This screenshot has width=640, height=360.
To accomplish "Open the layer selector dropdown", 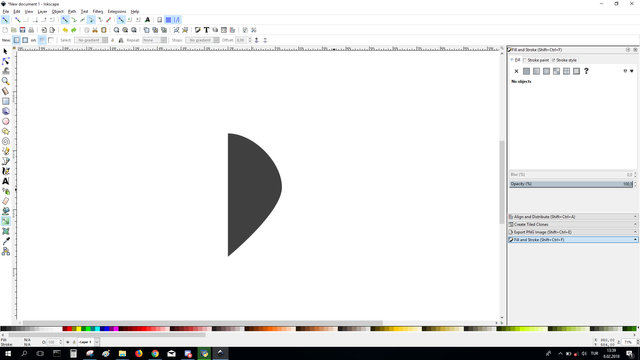I will (x=89, y=342).
